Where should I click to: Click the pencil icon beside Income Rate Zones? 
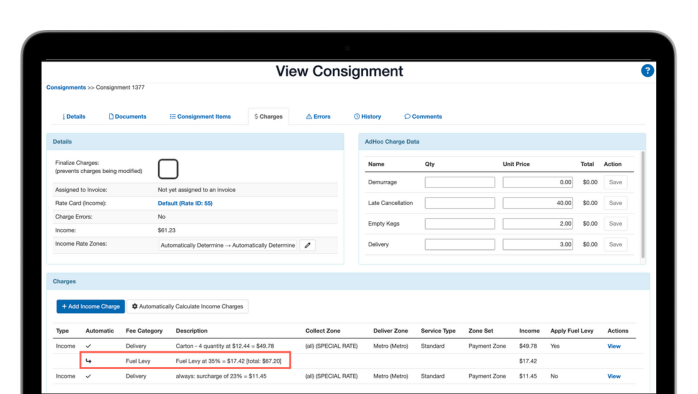[x=308, y=245]
